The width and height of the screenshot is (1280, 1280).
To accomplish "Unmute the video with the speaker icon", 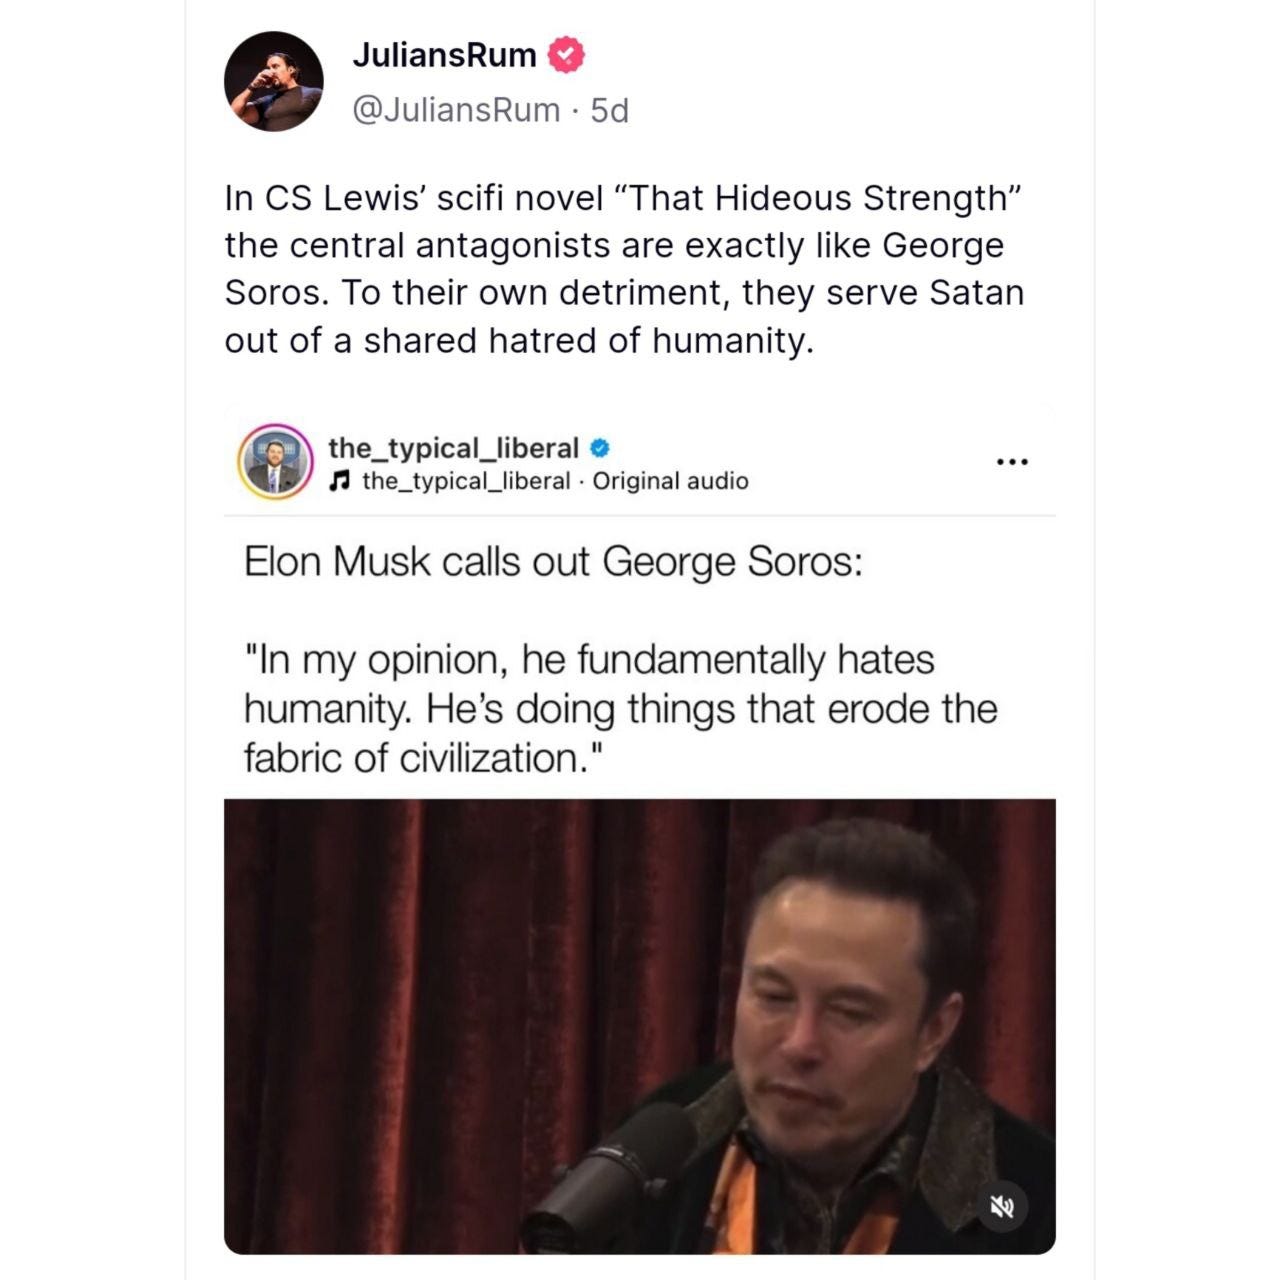I will click(x=1001, y=1207).
